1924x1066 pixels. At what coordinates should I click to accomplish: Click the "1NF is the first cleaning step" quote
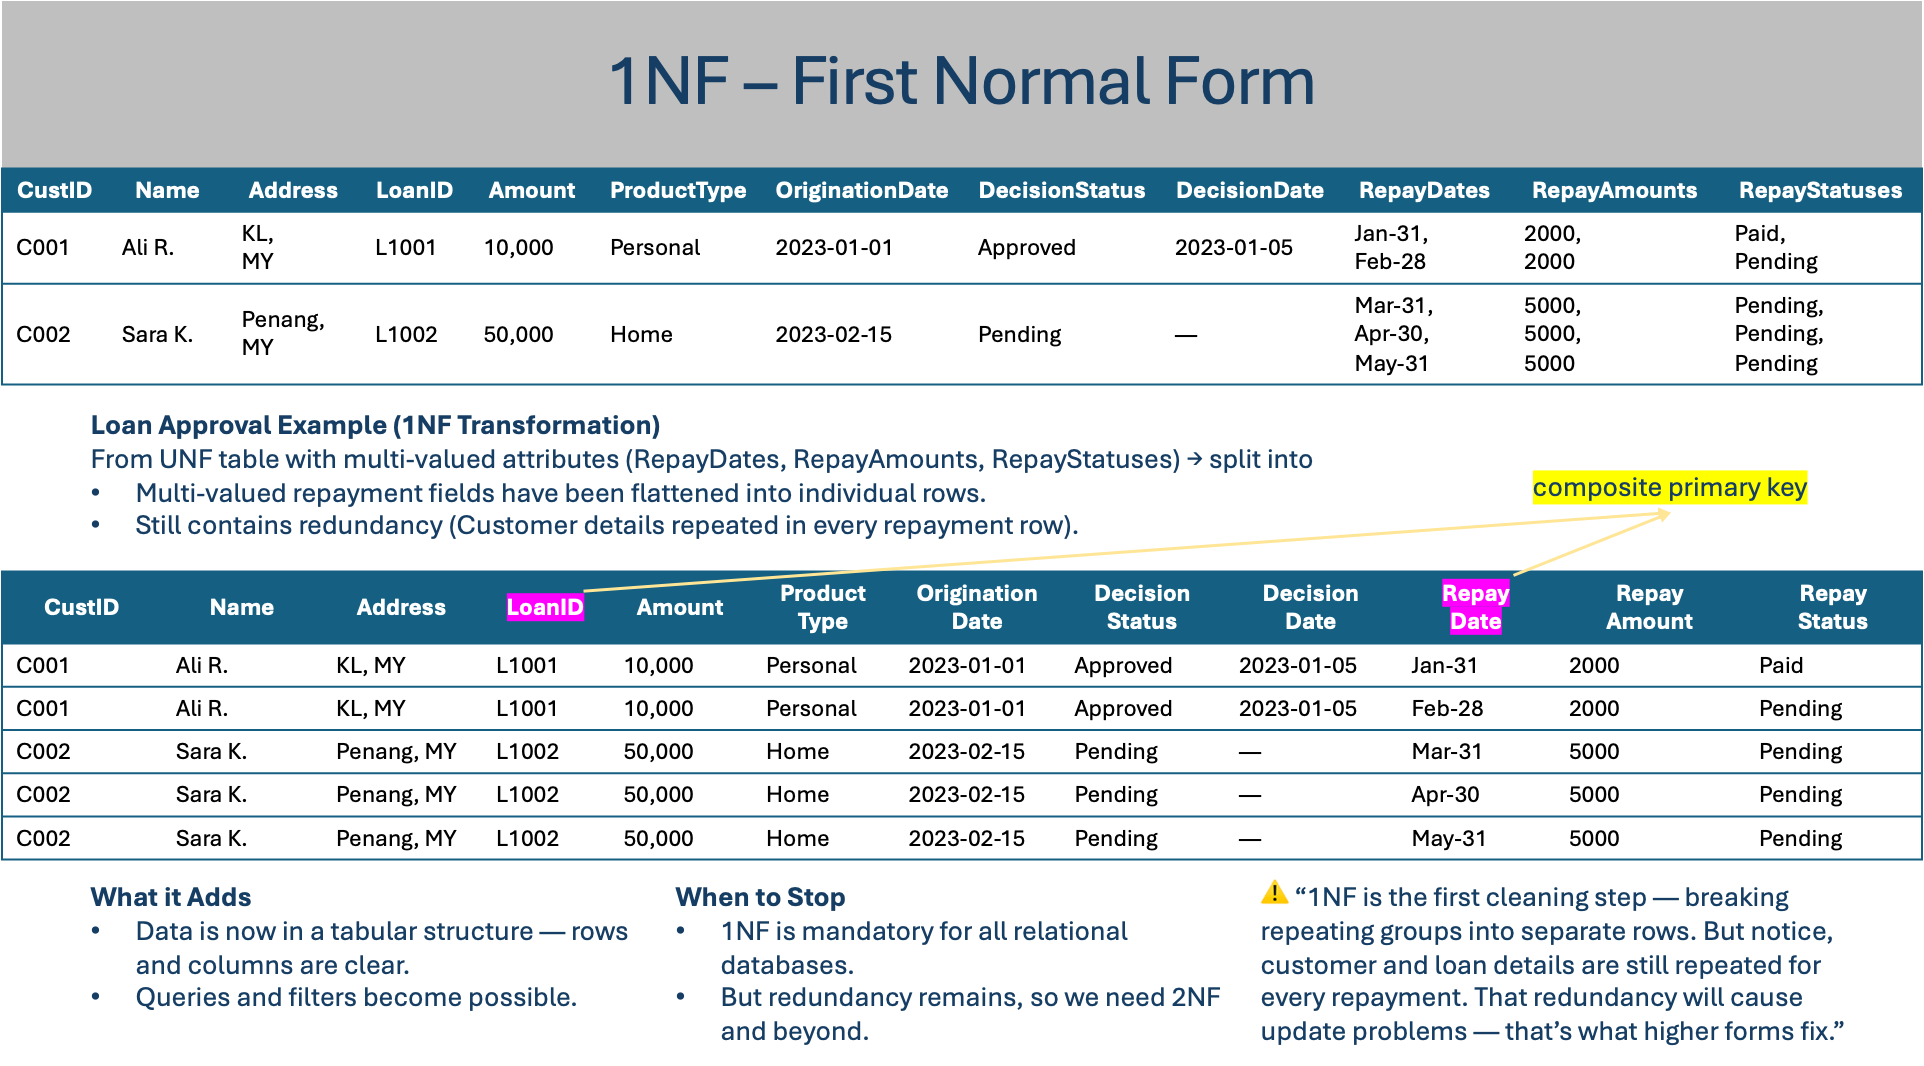coord(1552,964)
